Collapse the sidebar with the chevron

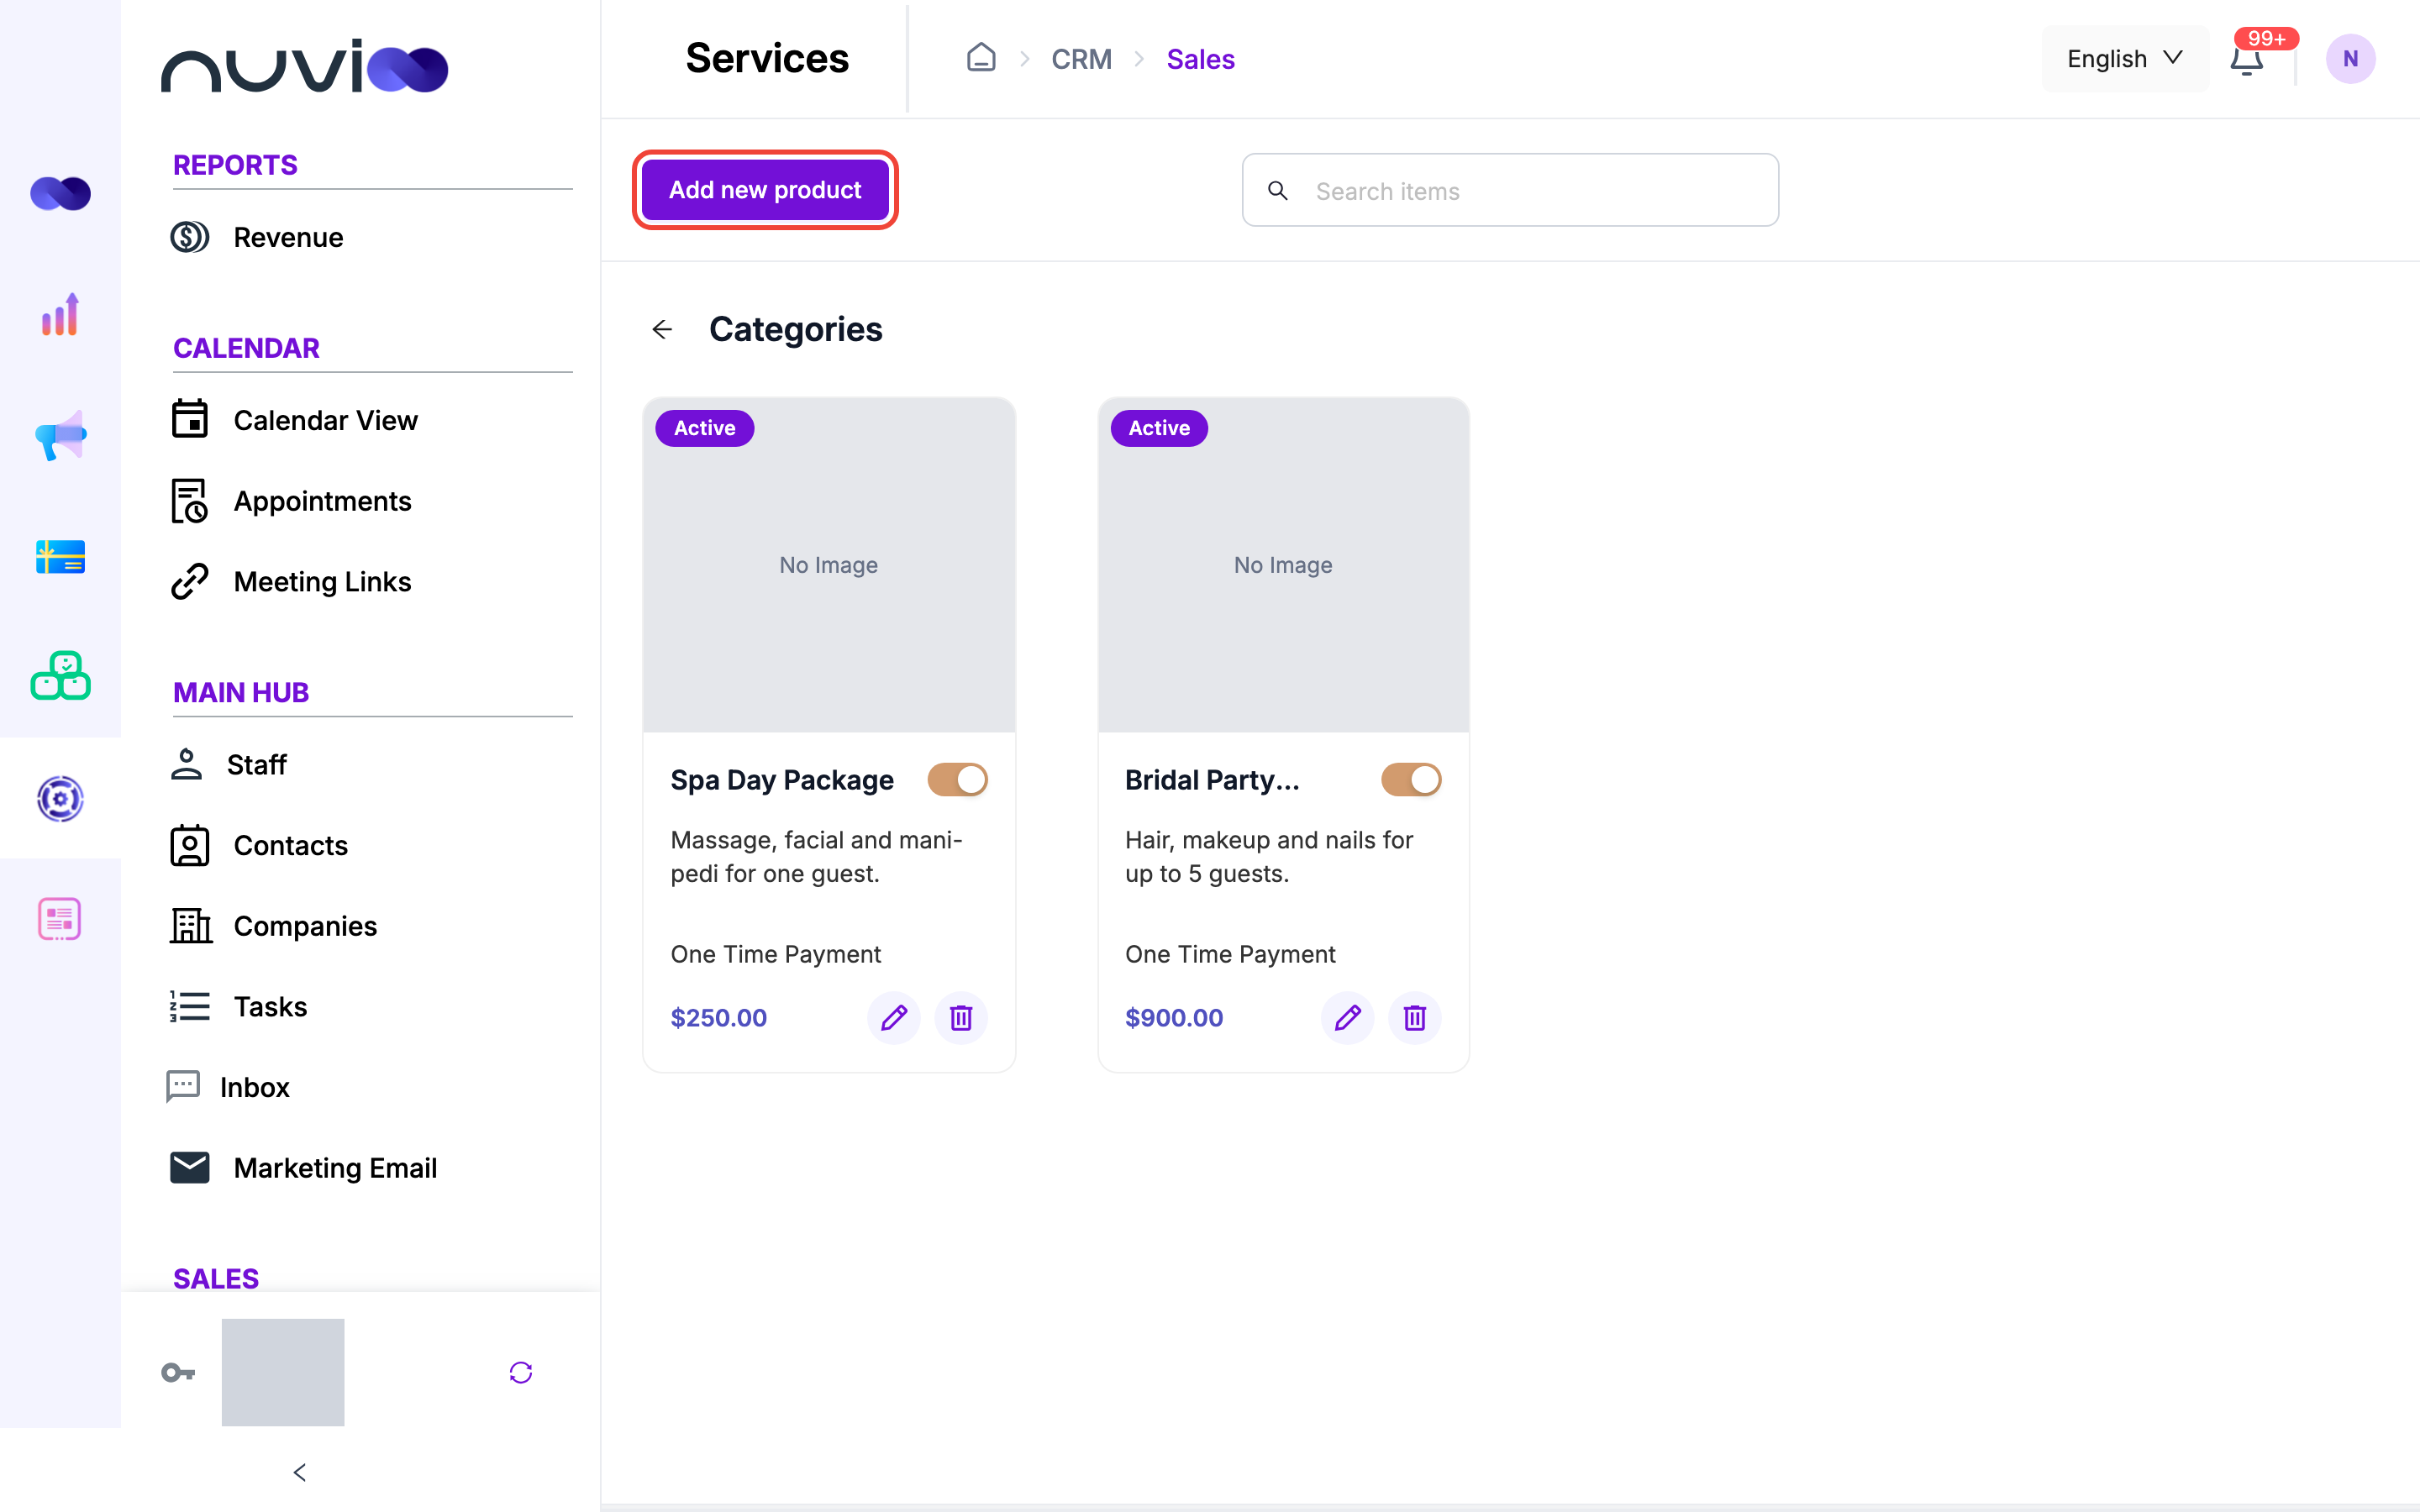299,1472
